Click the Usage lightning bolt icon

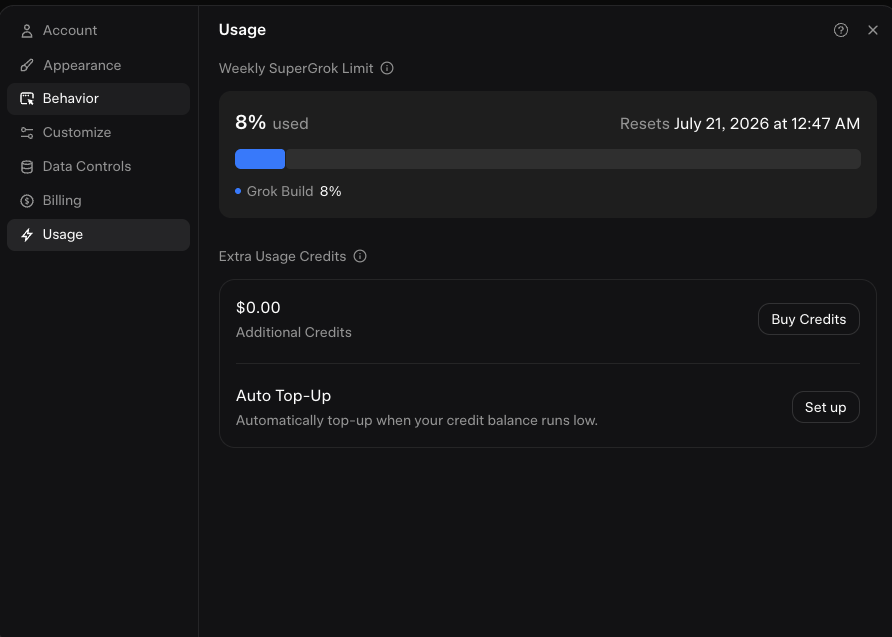(x=27, y=235)
